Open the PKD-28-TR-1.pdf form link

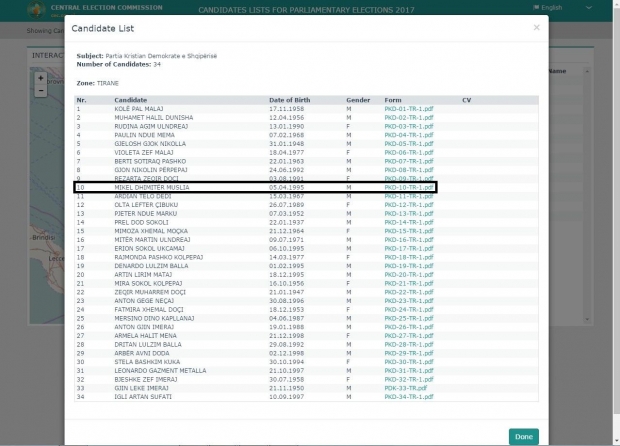click(x=408, y=344)
